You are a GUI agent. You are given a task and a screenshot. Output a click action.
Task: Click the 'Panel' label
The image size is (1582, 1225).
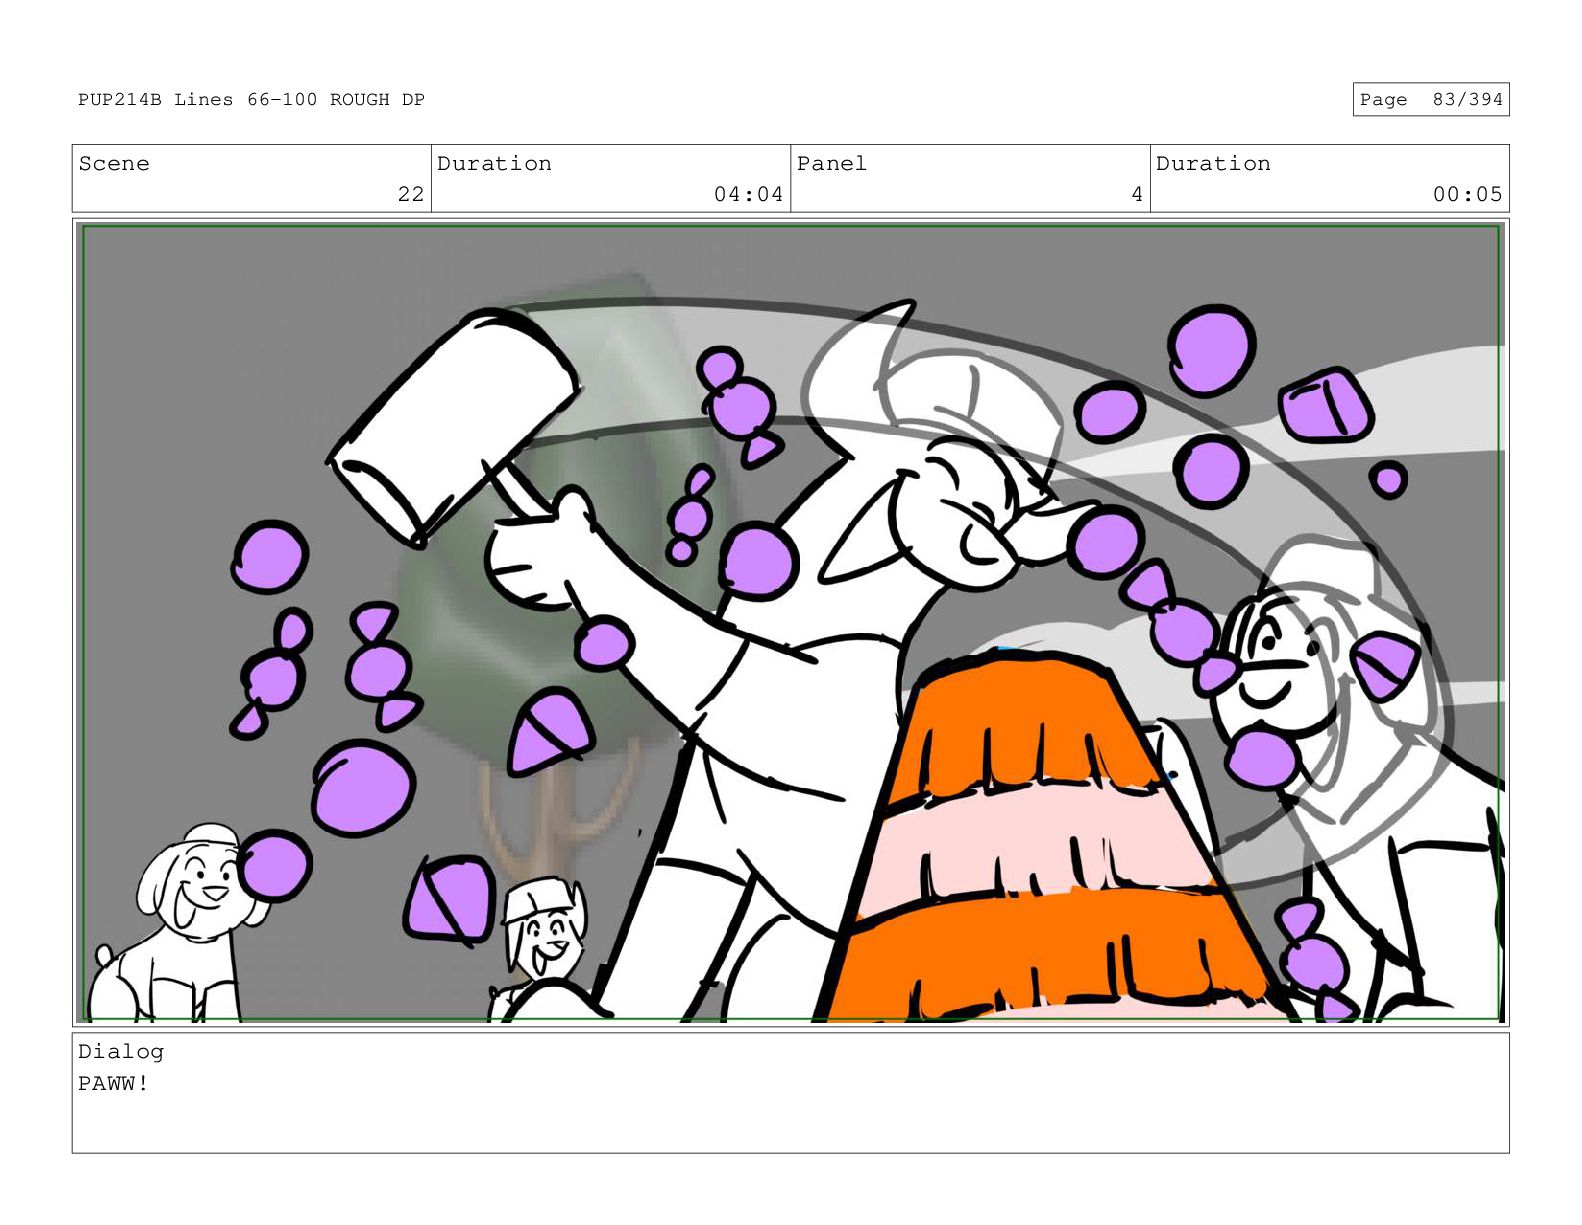click(x=832, y=164)
